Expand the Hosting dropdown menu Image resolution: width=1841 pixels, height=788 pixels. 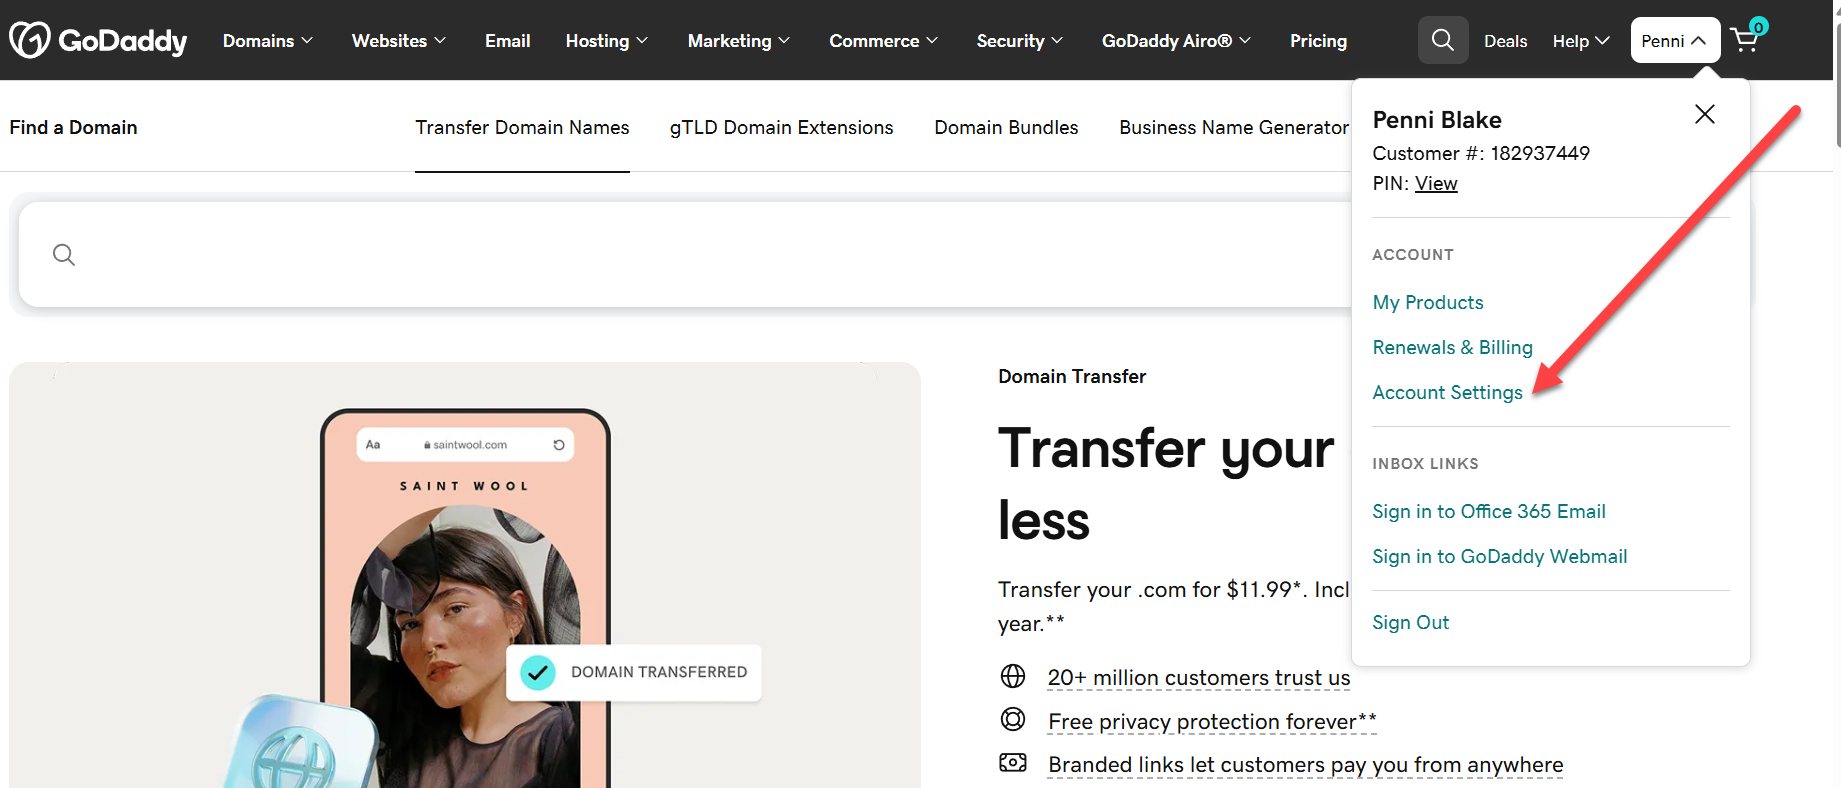pos(607,41)
